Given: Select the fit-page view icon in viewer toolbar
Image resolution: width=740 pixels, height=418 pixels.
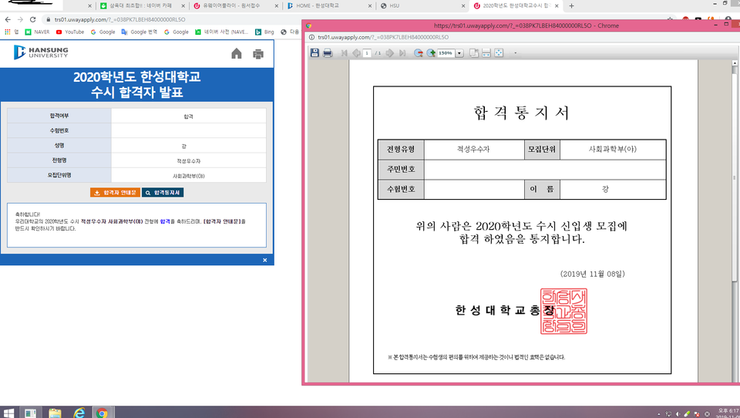Looking at the screenshot, I should click(x=474, y=53).
